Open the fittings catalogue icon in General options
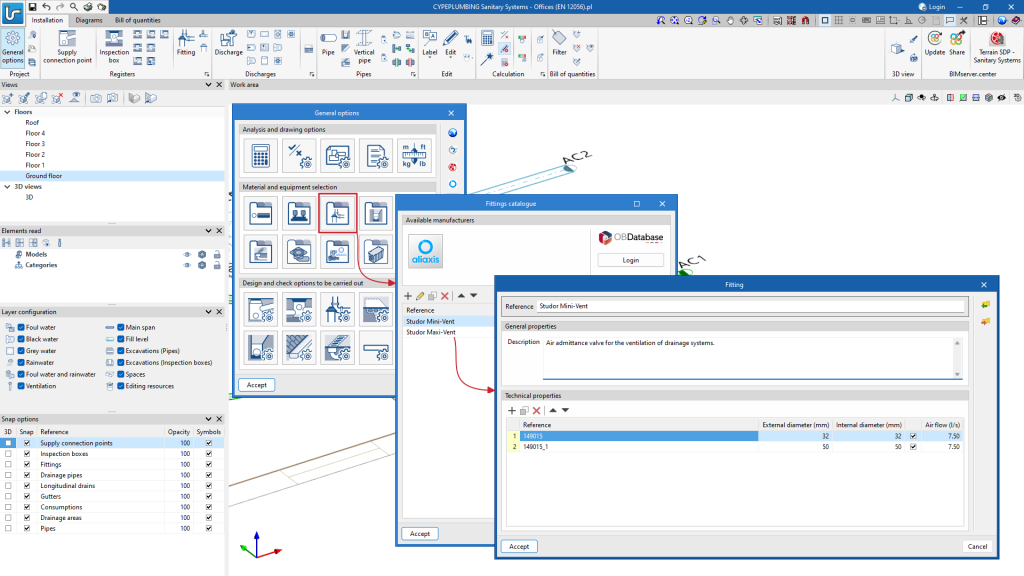The width and height of the screenshot is (1024, 576). click(338, 213)
